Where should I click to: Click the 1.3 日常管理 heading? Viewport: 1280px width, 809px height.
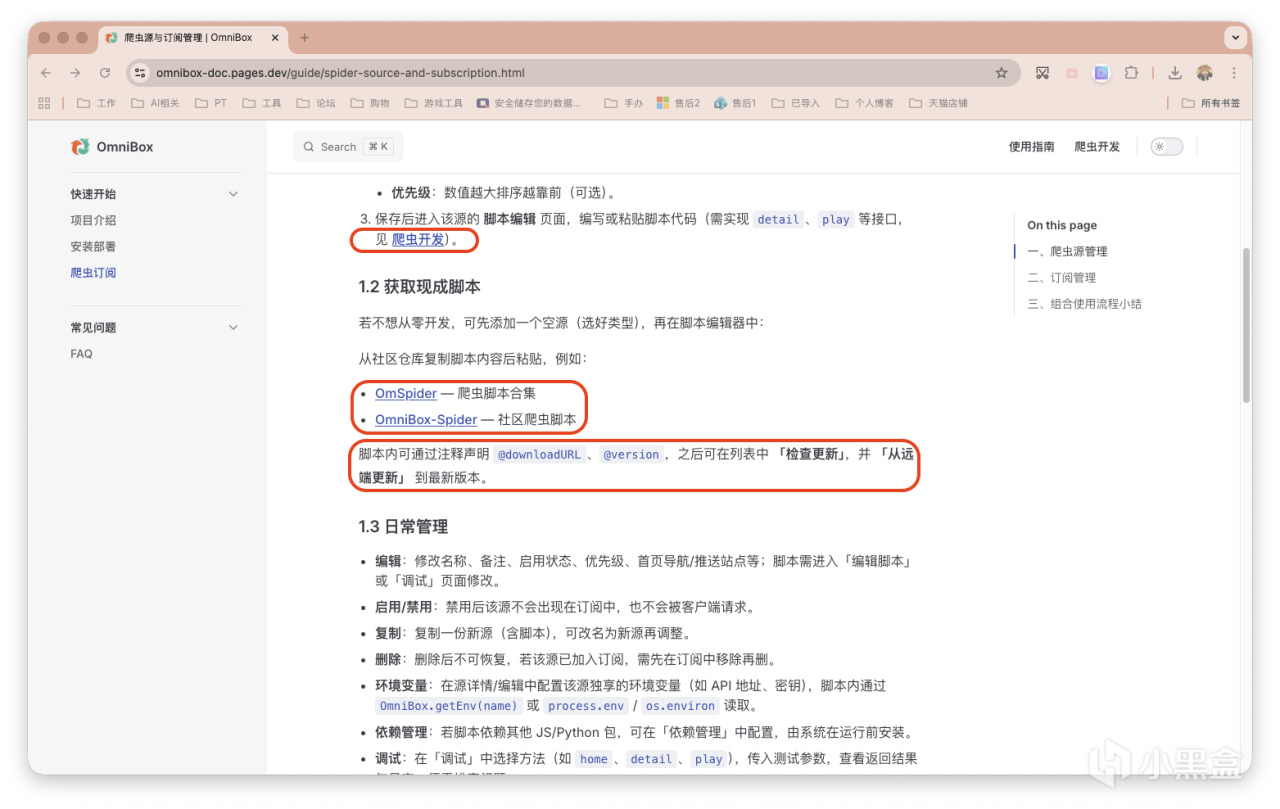[403, 527]
